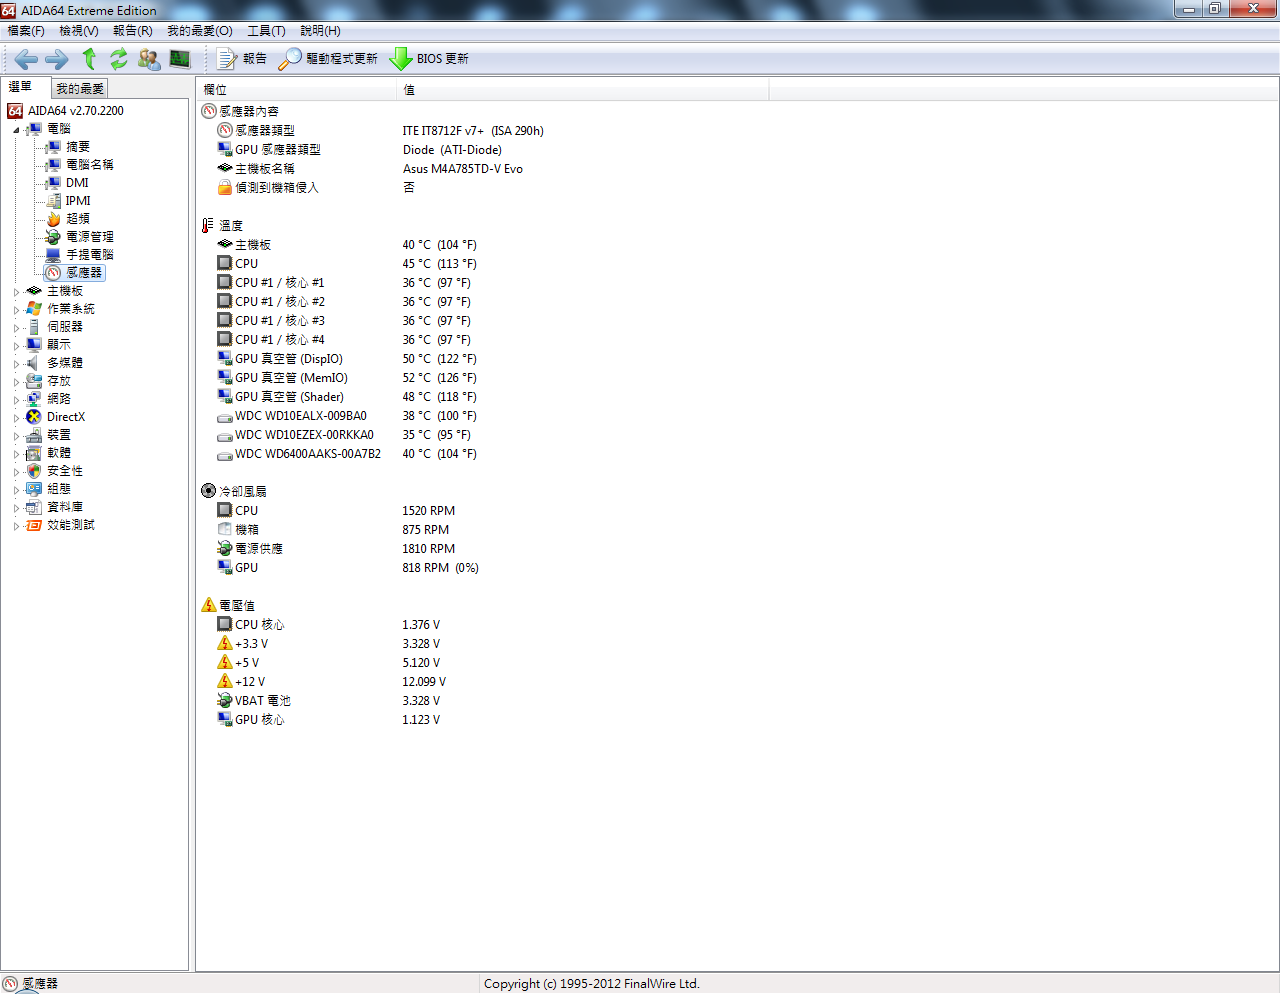Expand the 主機板 tree node
This screenshot has height=994, width=1280.
coord(16,292)
